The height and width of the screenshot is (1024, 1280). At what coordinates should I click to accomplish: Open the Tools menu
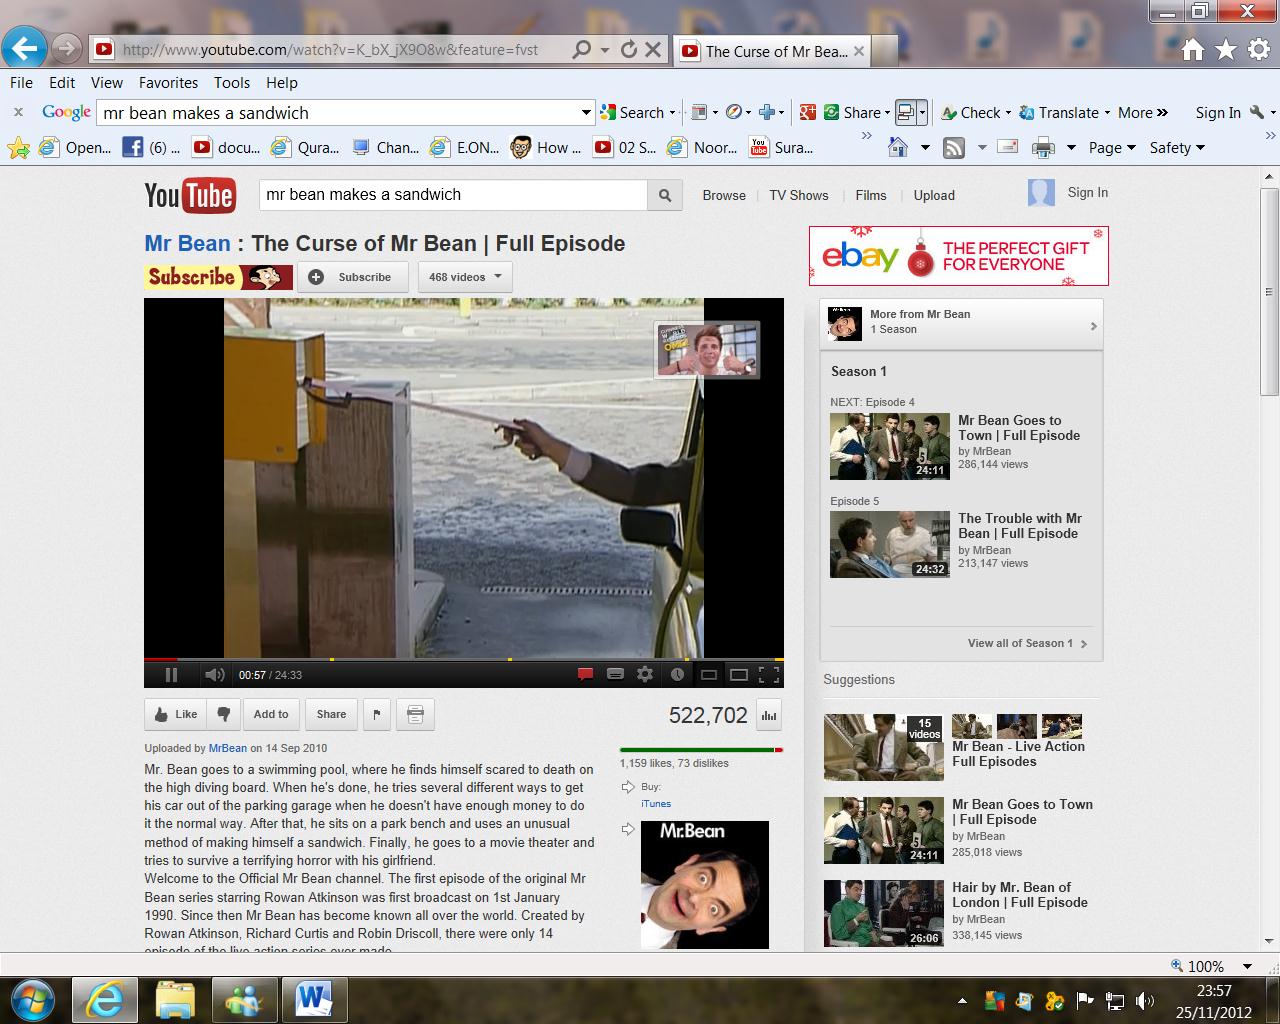tap(231, 83)
